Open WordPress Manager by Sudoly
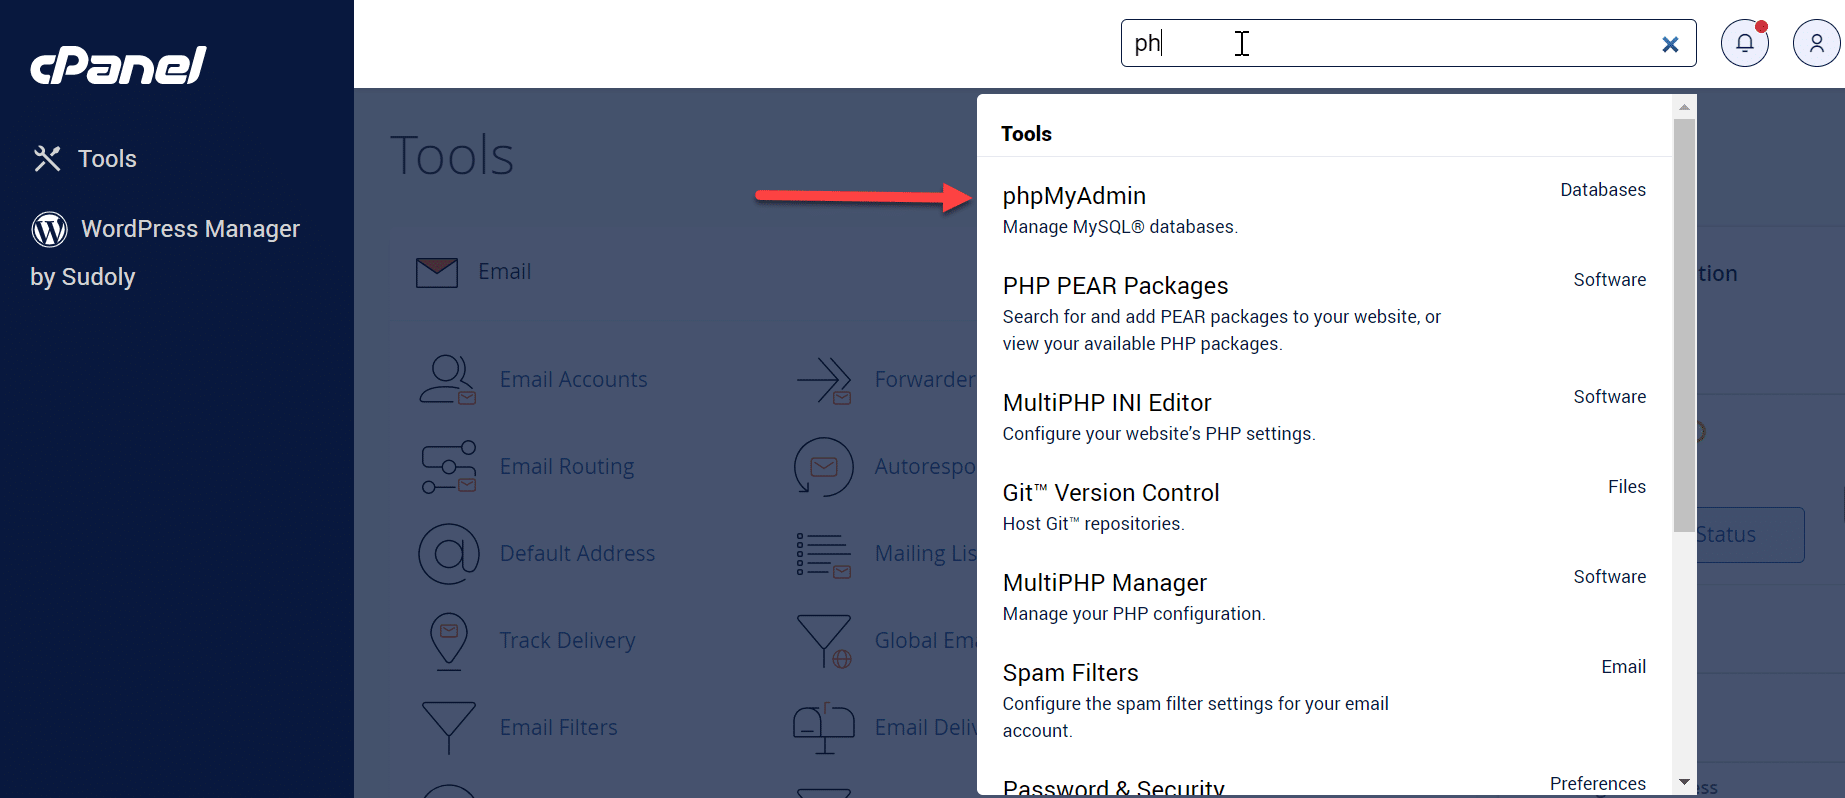The height and width of the screenshot is (798, 1845). click(x=165, y=252)
